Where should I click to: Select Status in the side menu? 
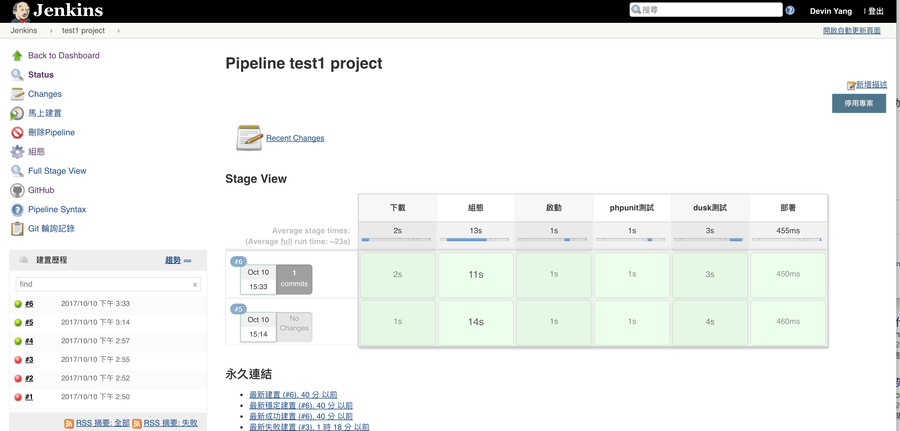41,75
